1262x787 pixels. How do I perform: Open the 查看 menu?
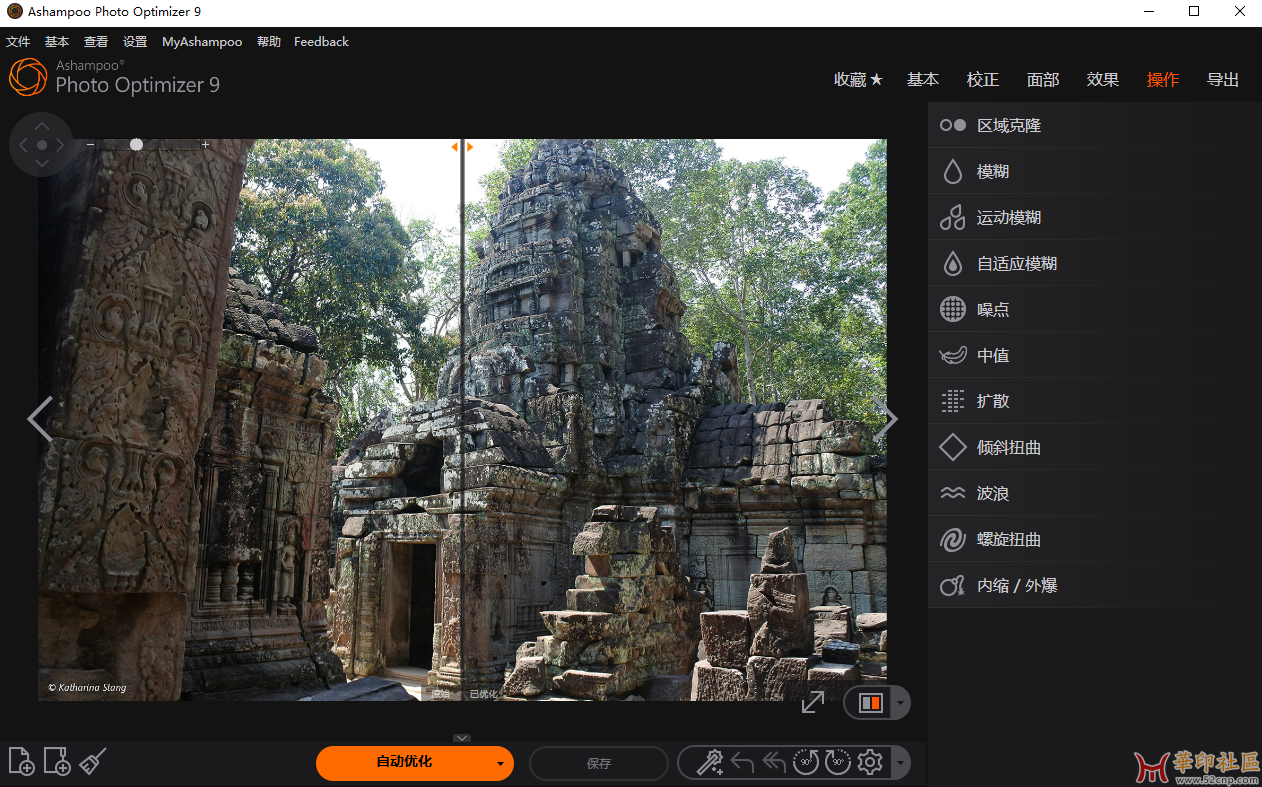click(96, 42)
